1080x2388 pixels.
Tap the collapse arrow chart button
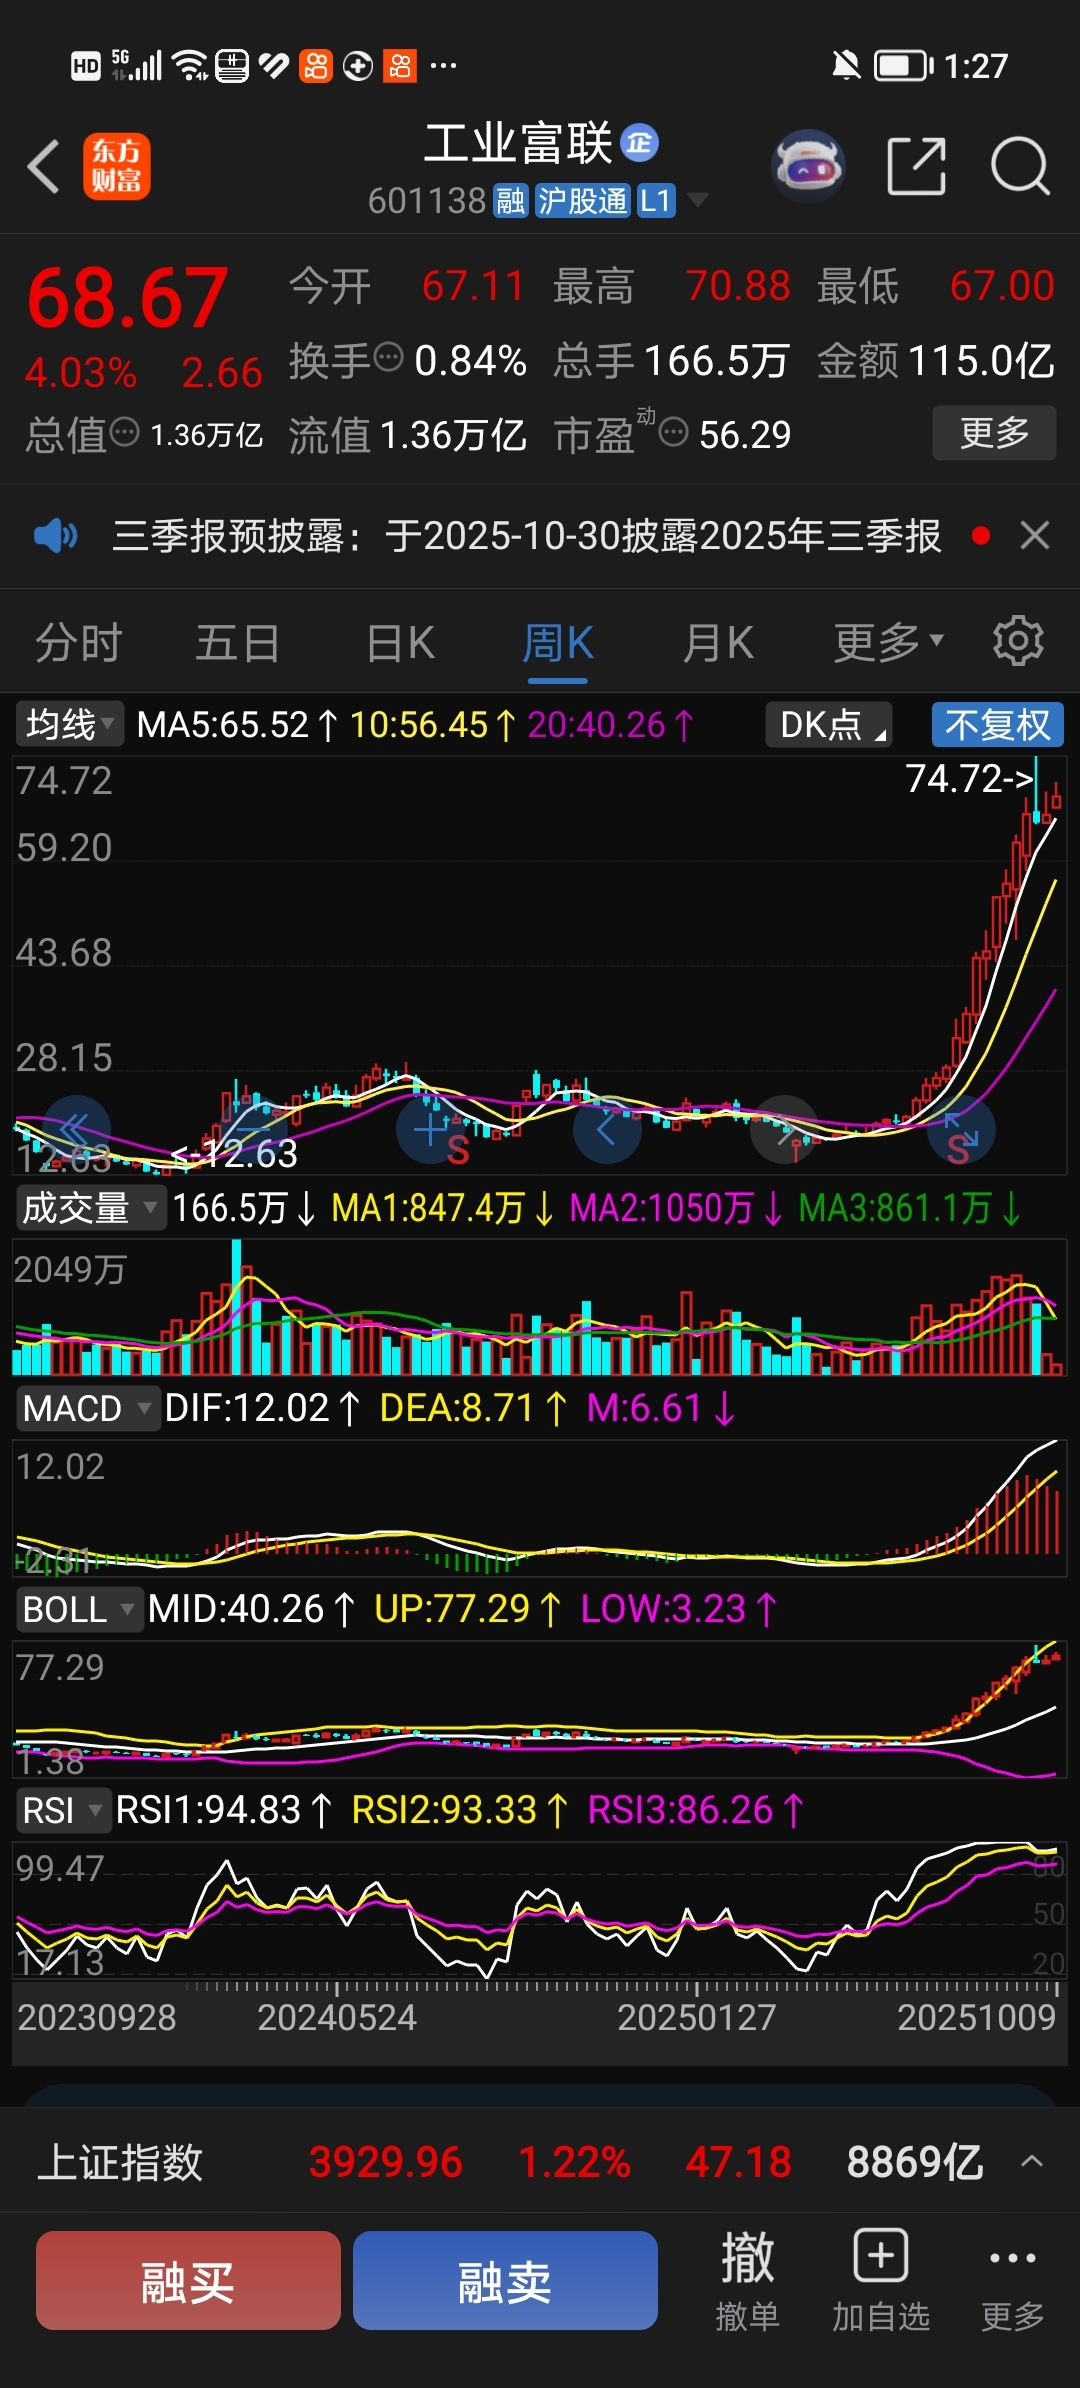click(961, 1129)
